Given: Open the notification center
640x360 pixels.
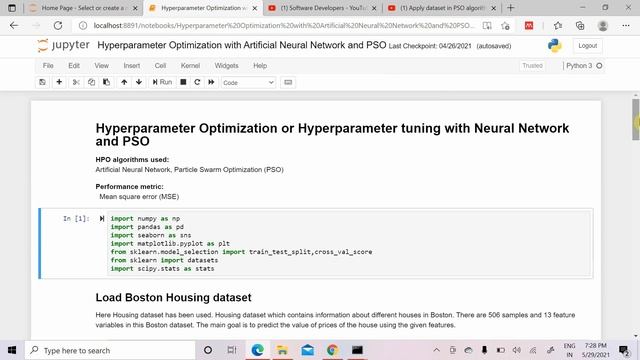Looking at the screenshot, I should click(x=624, y=350).
